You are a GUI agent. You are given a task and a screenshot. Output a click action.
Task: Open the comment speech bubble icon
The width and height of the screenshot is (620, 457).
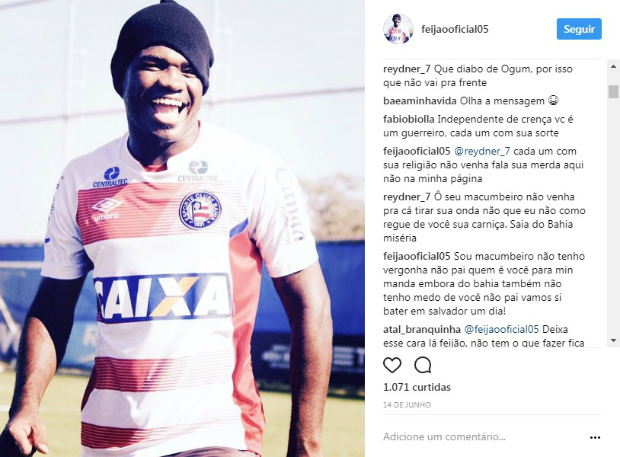[423, 365]
